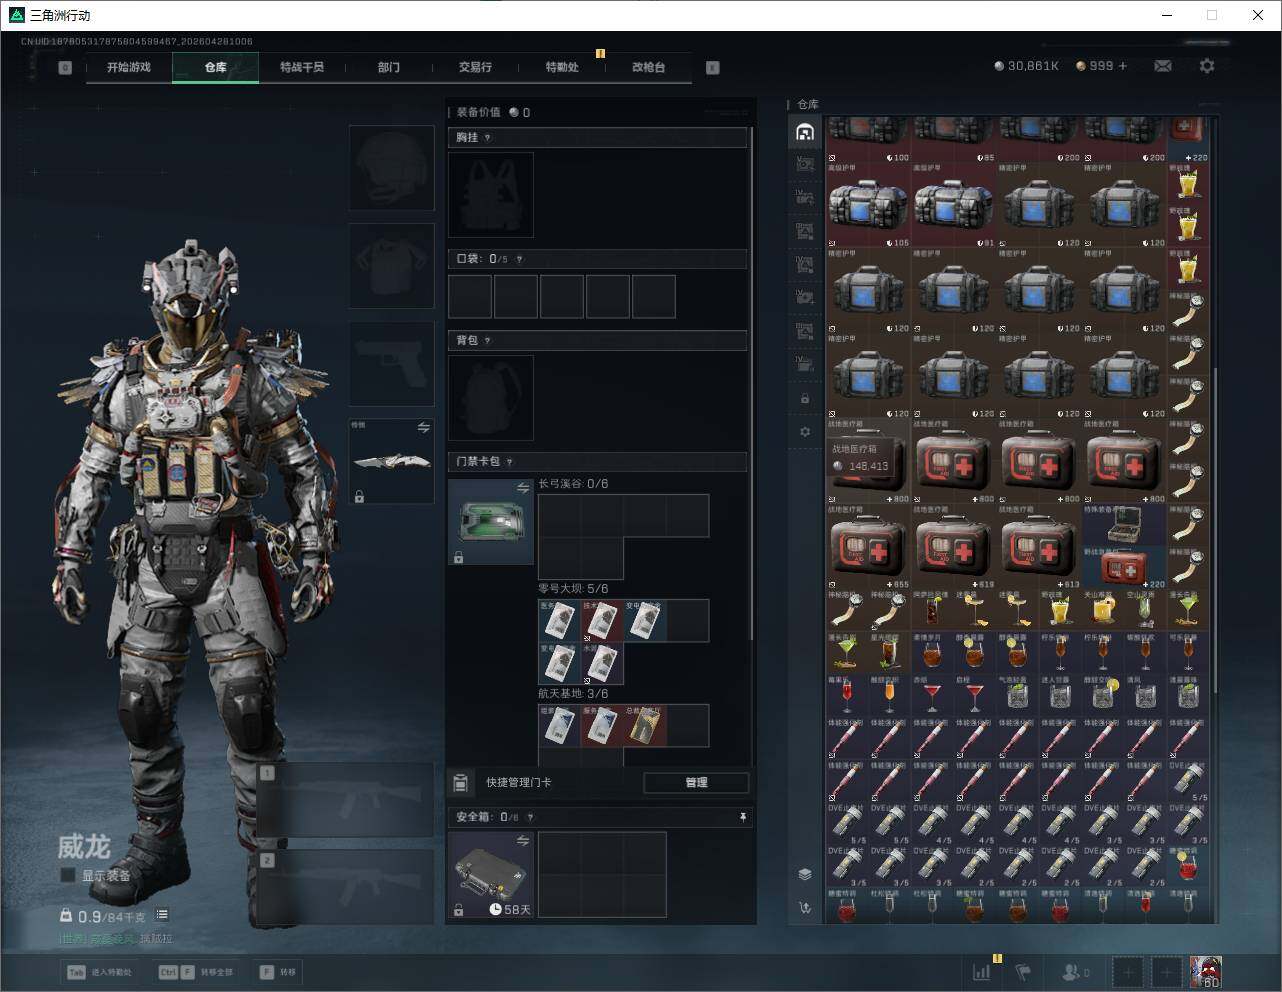Click the 30,861K currency balance
This screenshot has width=1282, height=992.
point(1026,66)
